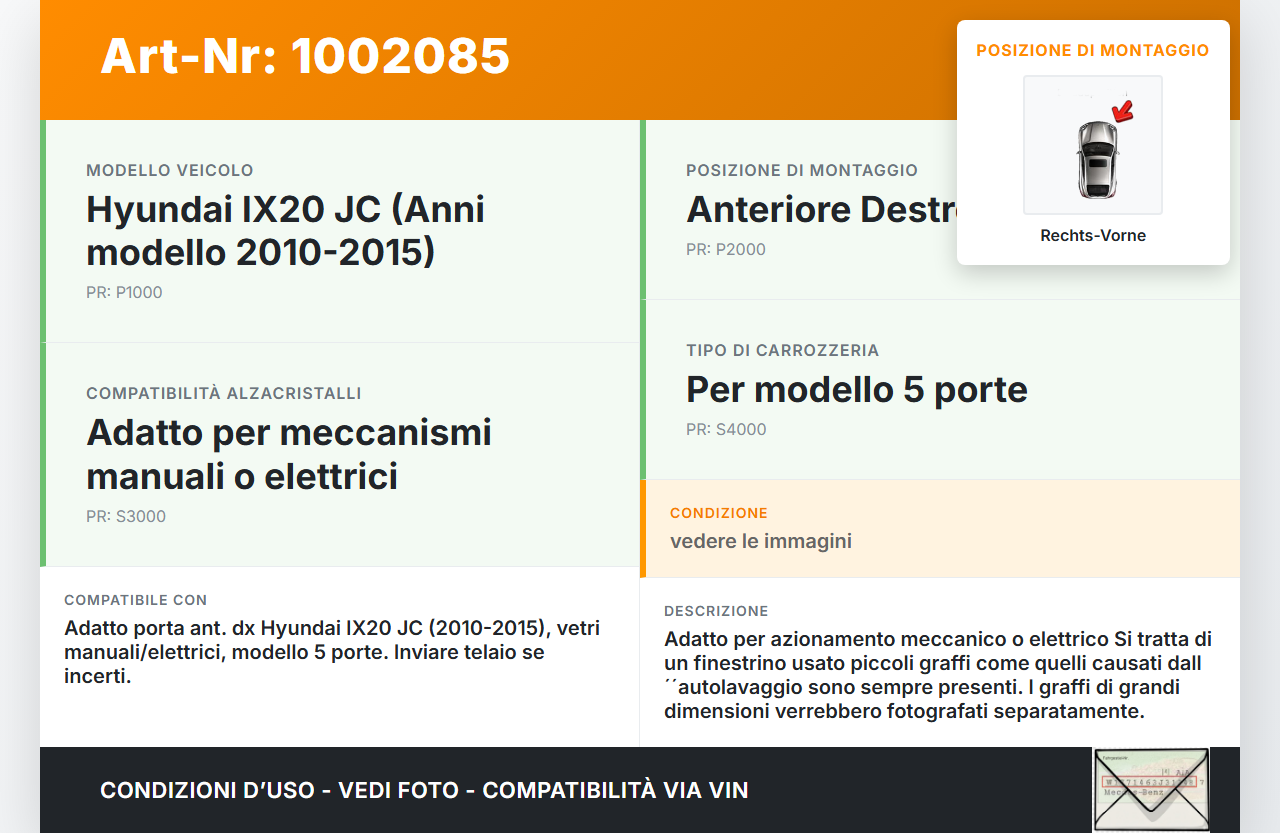Click the footer text 'CONDIZIONI D'USO - VEDI FOTO'
The width and height of the screenshot is (1280, 834).
(x=424, y=790)
